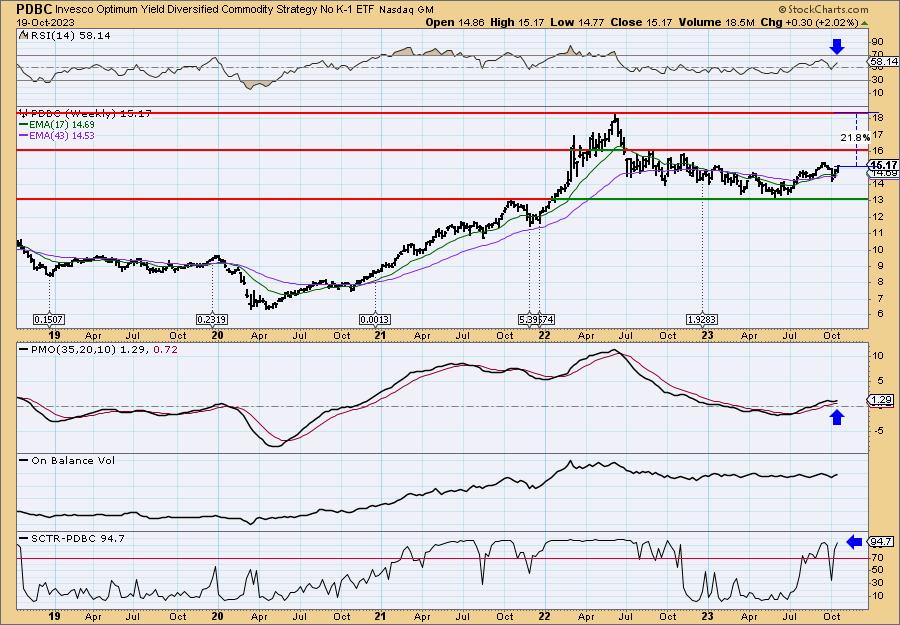Click the 18 price axis label
The image size is (900, 625).
click(878, 118)
